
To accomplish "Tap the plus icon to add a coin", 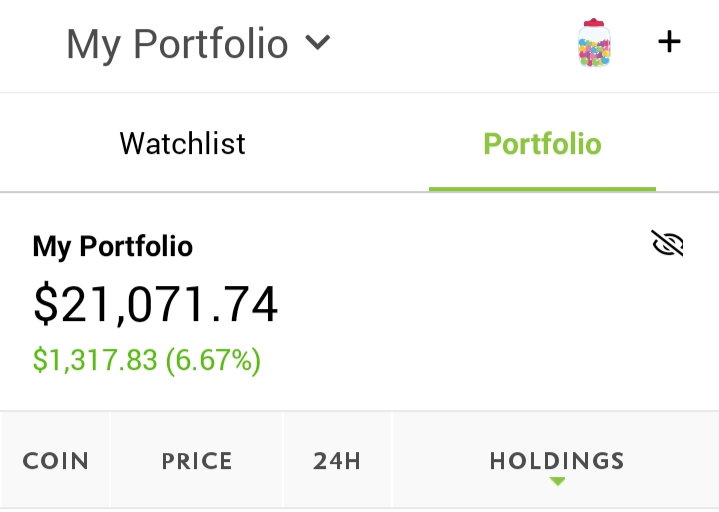I will [x=669, y=42].
